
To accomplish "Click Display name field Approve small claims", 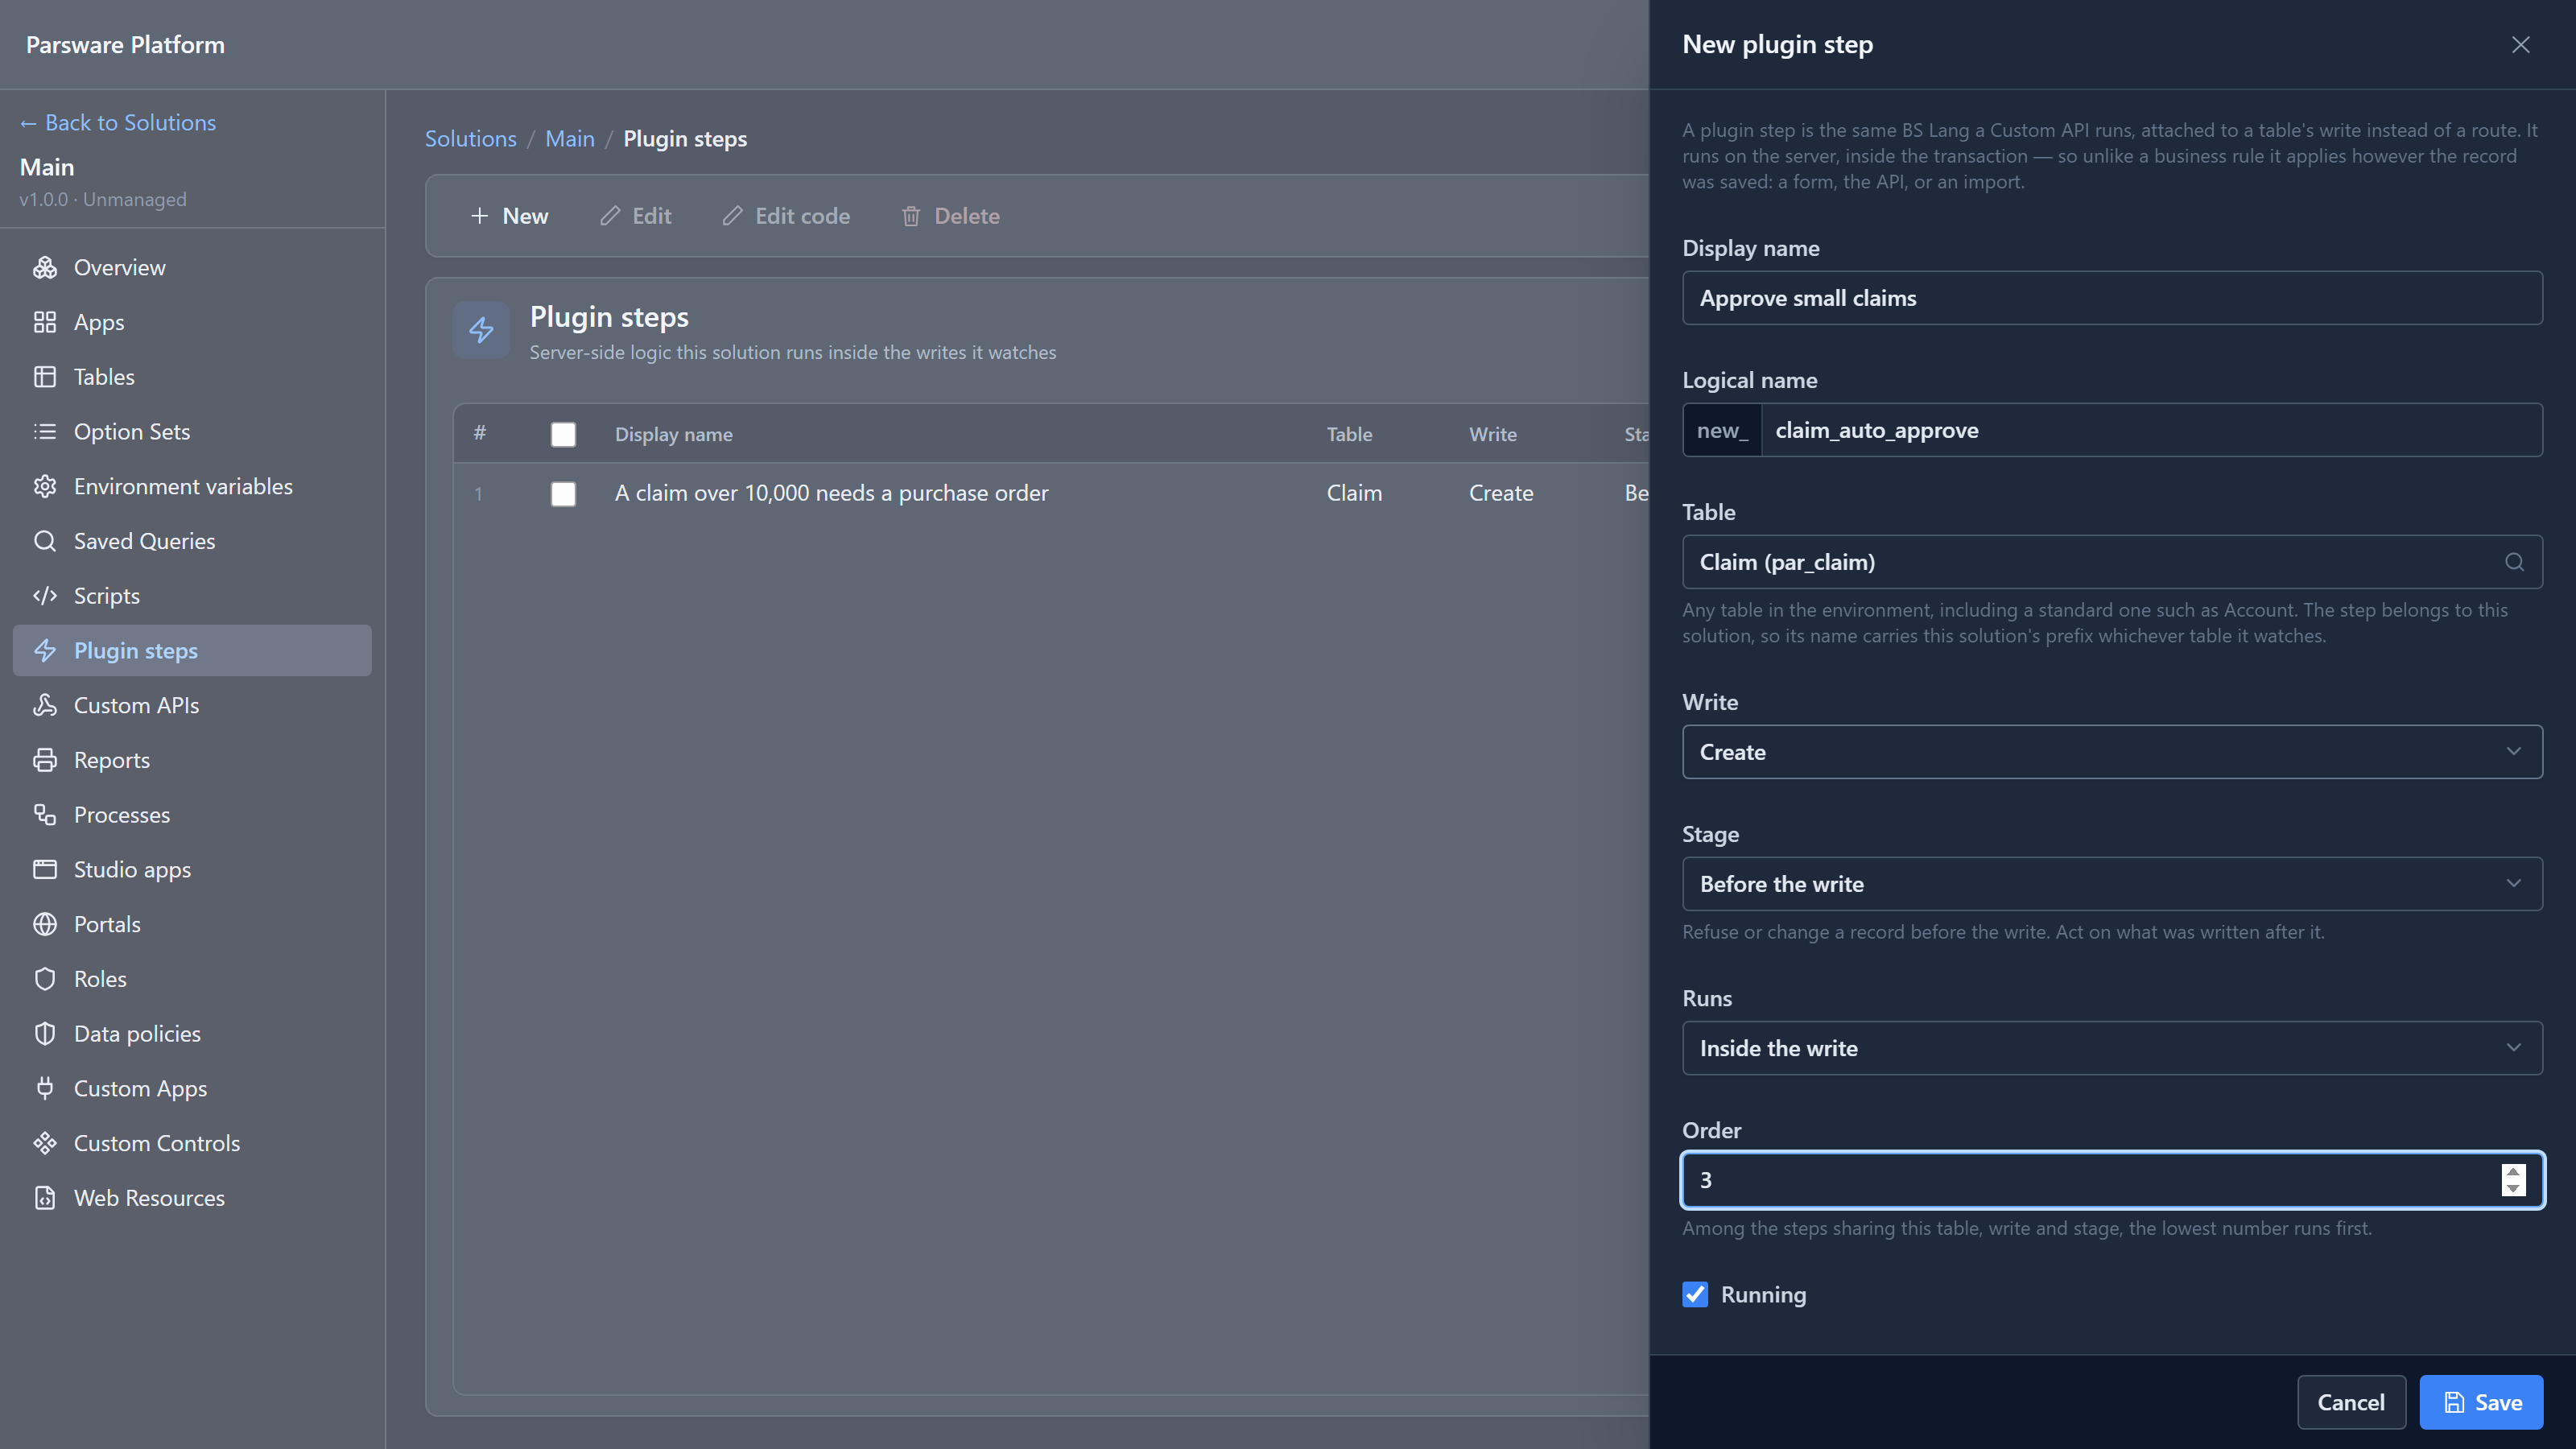I will pos(2112,298).
